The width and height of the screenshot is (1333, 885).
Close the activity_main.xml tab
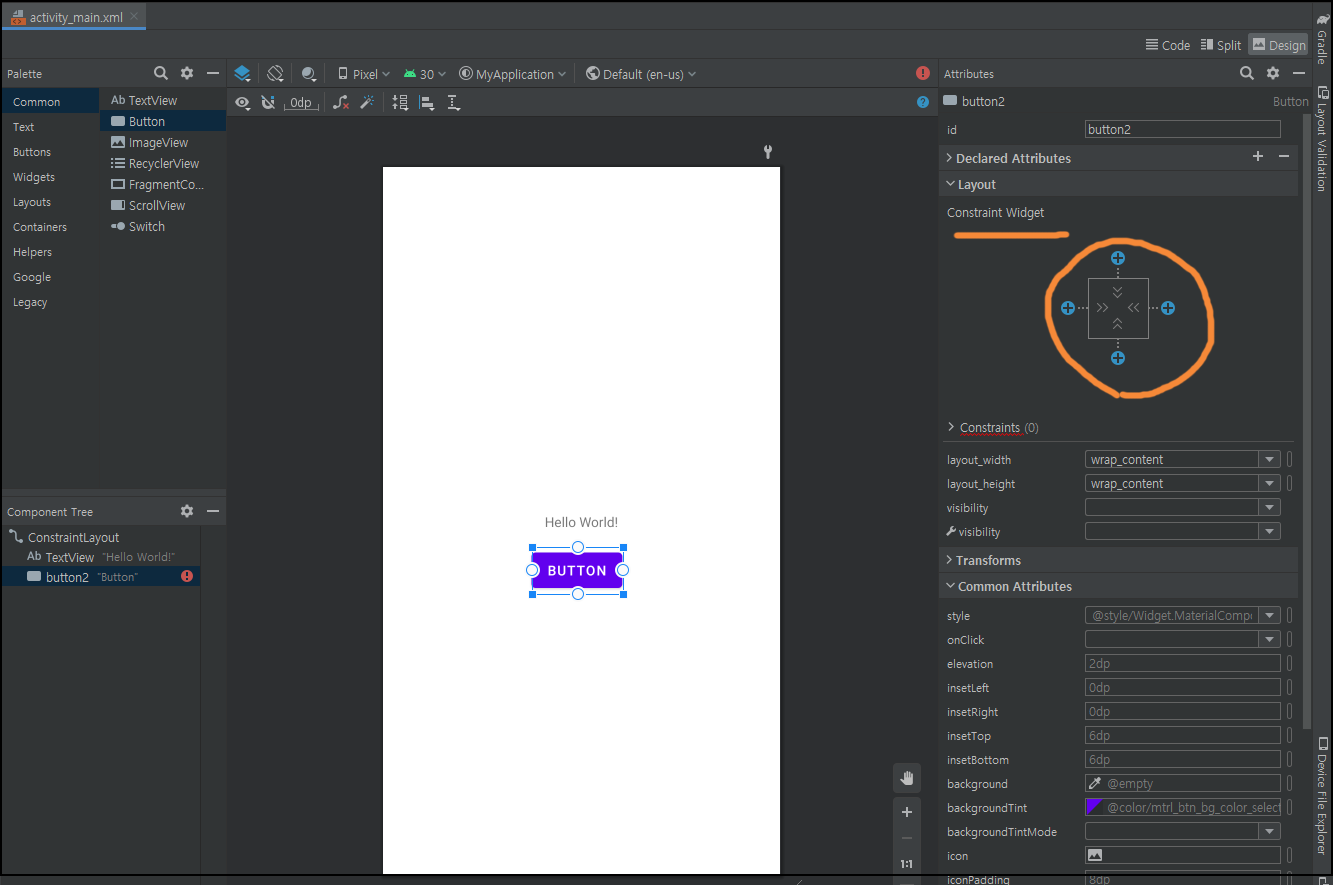134,17
